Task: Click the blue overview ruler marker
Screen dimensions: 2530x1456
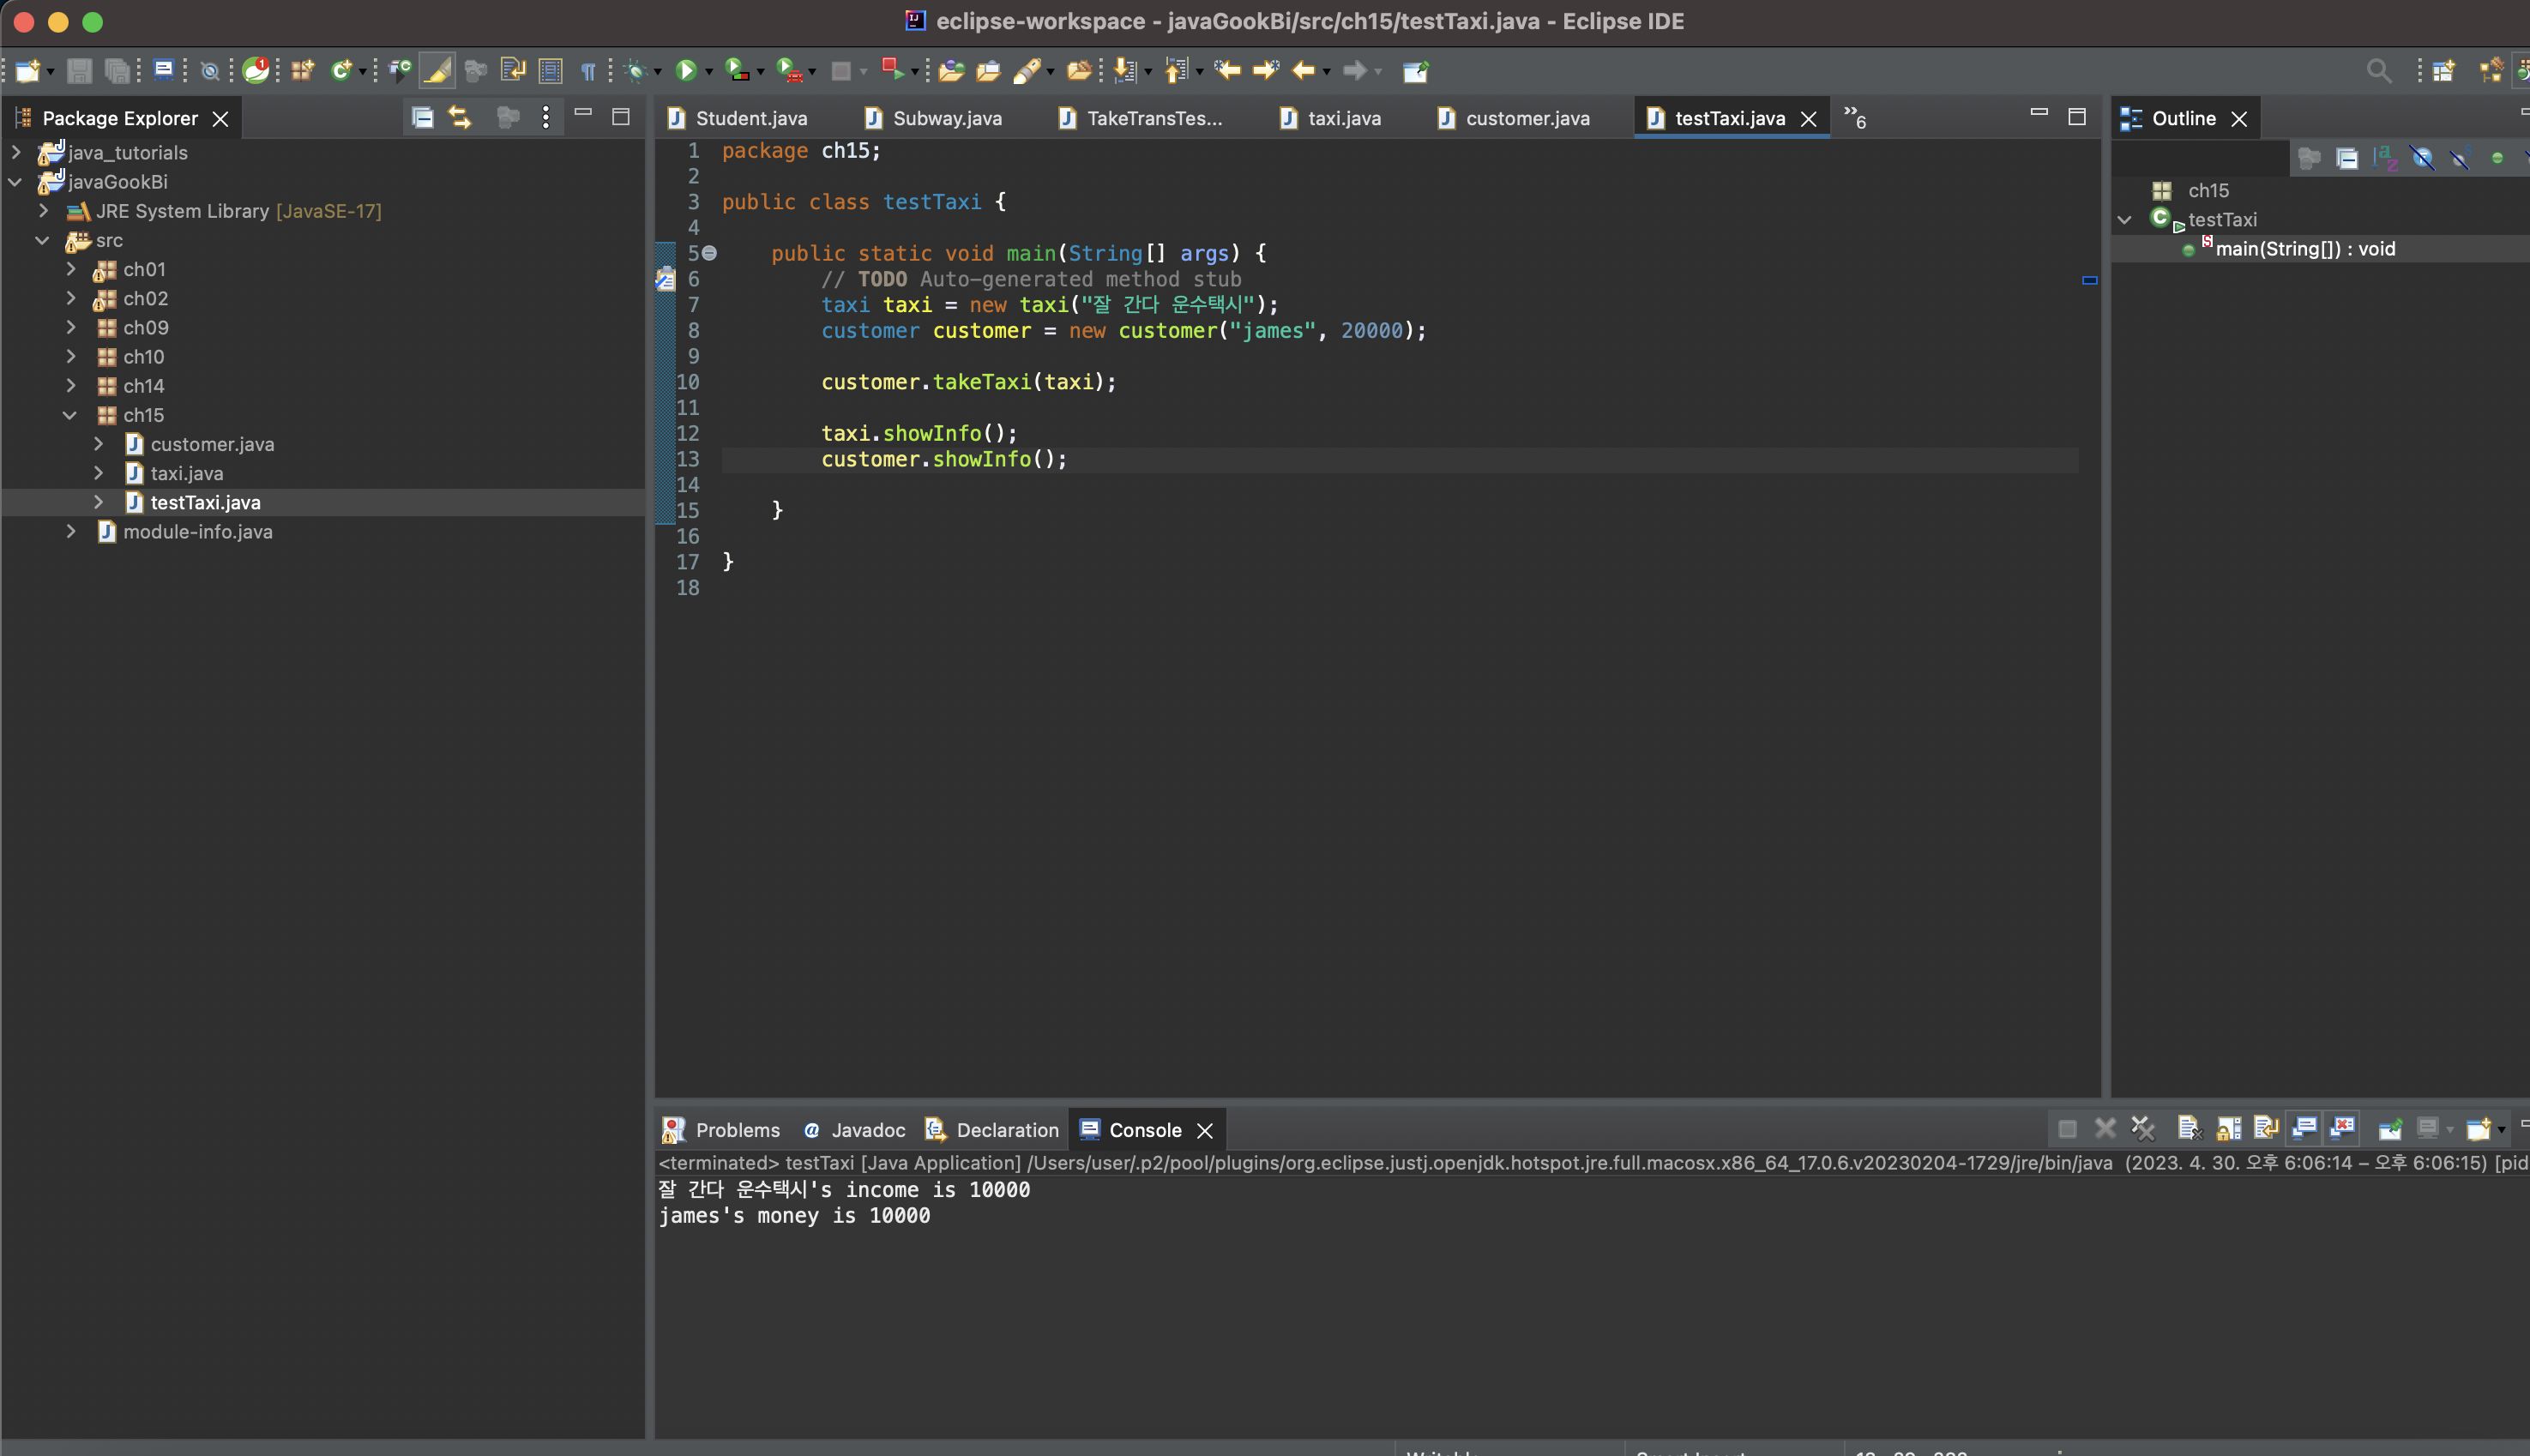Action: pos(2089,280)
